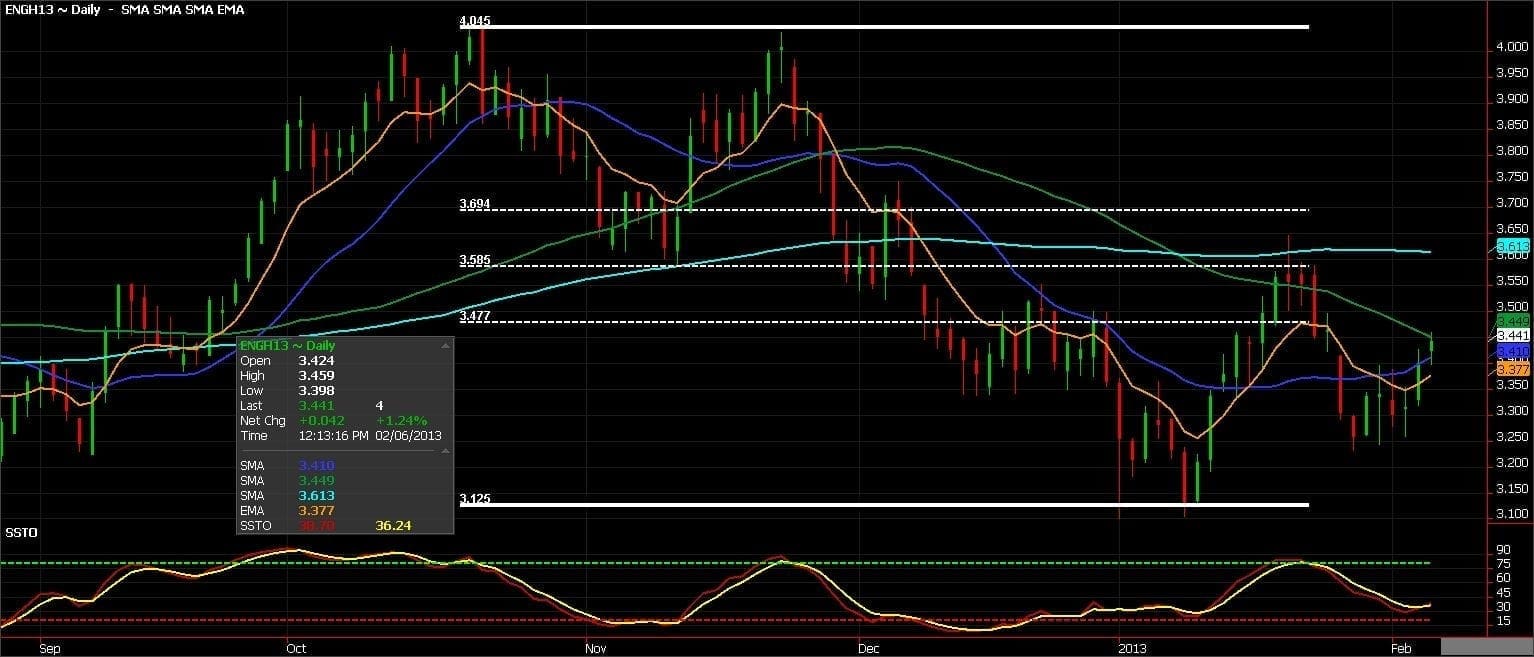
Task: Collapse the price section of the data box
Action: (445, 345)
